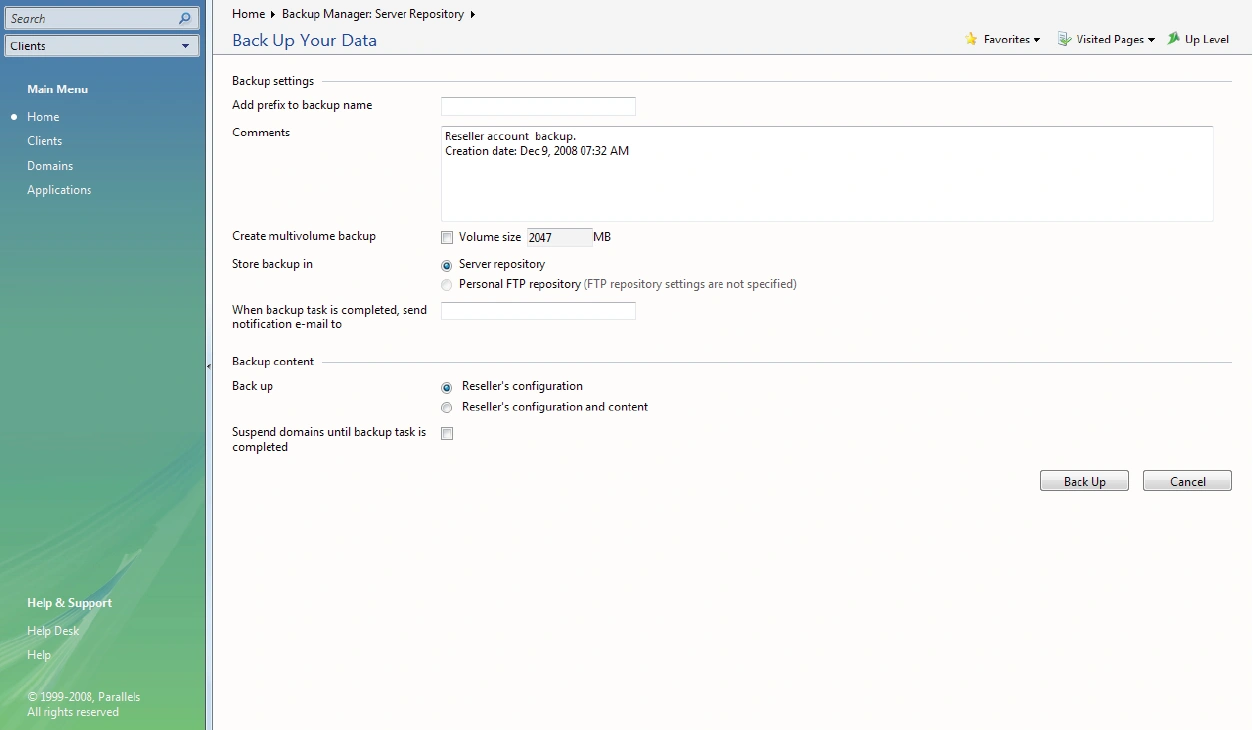Click the Help & Support heading
Image resolution: width=1253 pixels, height=730 pixels.
[x=69, y=603]
